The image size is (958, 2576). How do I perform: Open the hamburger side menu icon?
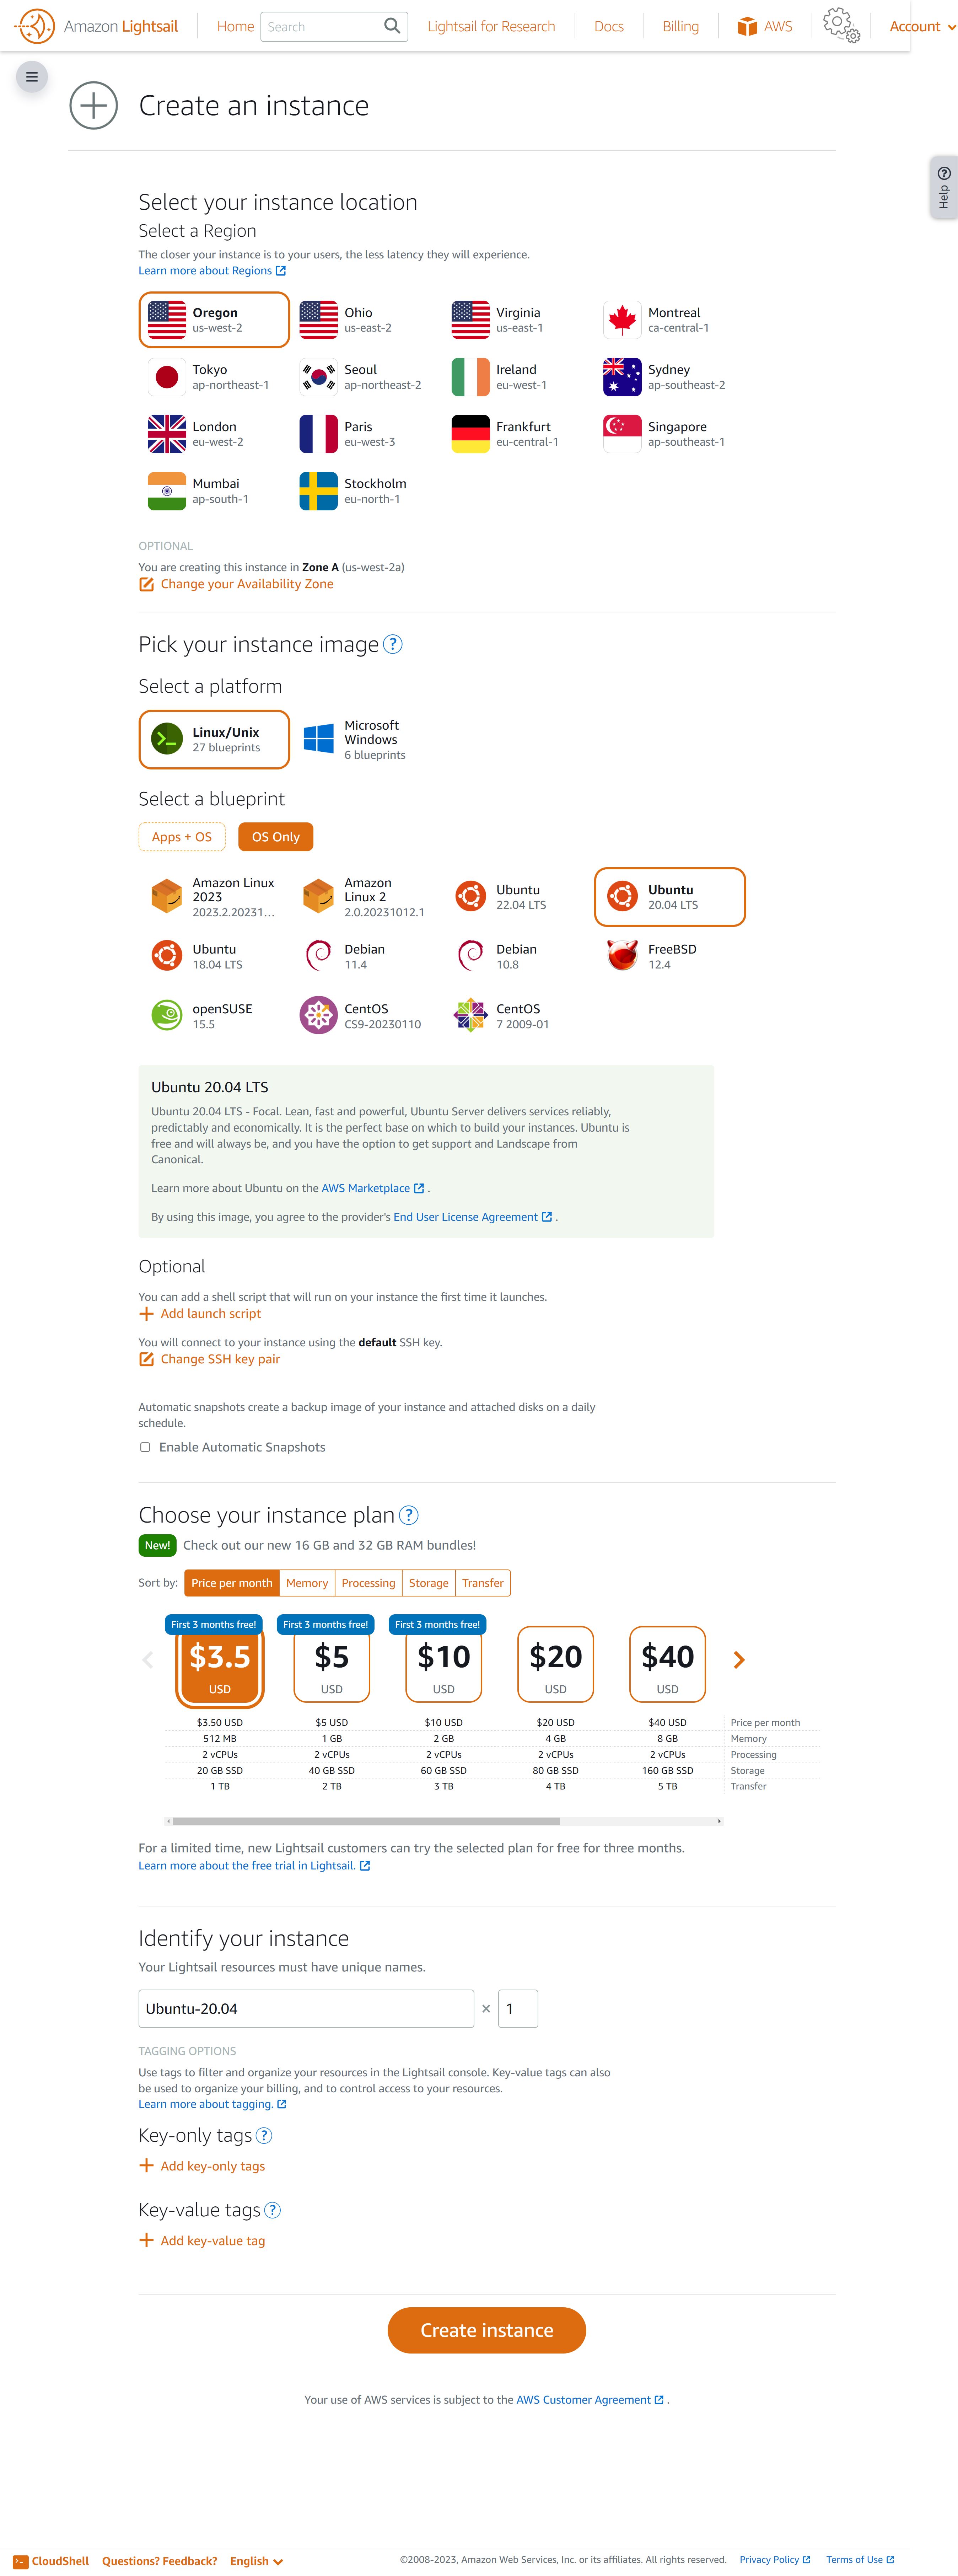pos(32,77)
